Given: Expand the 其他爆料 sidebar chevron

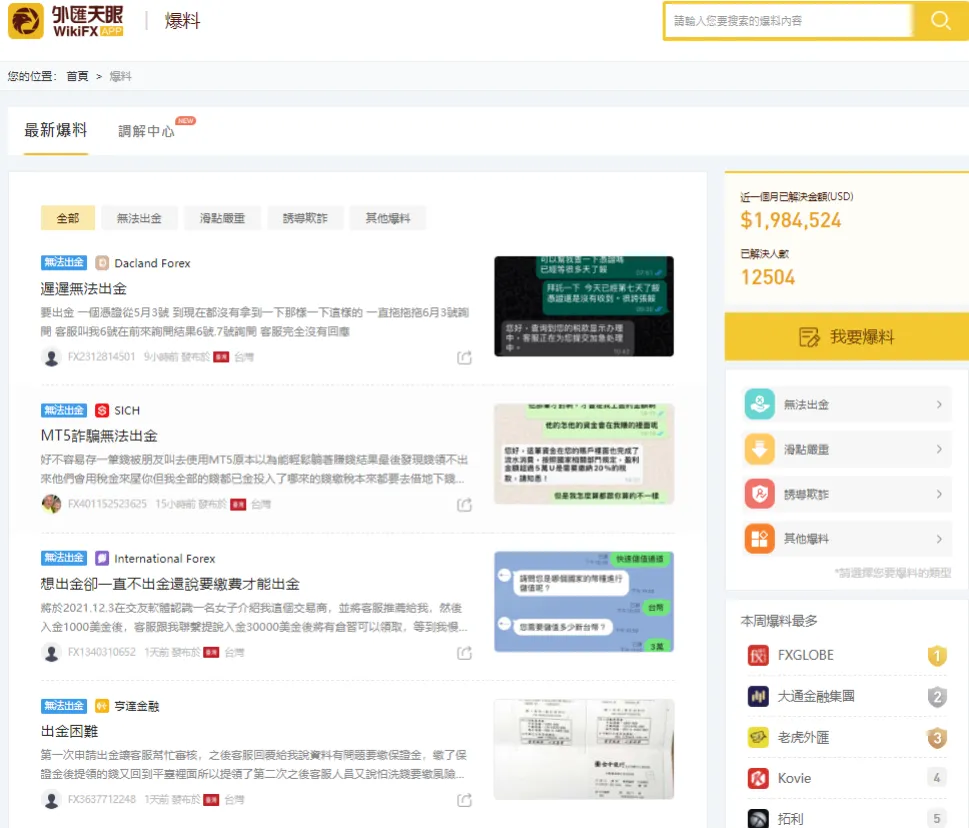Looking at the screenshot, I should tap(939, 539).
